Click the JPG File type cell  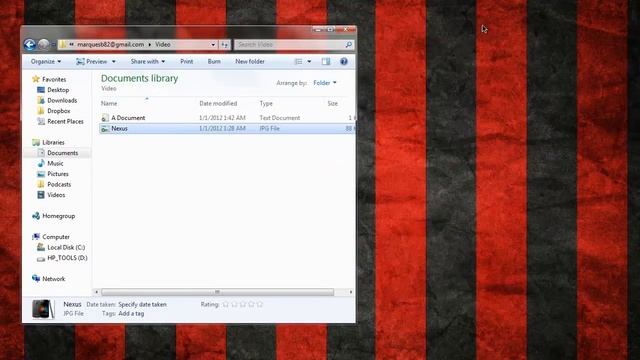(x=269, y=129)
